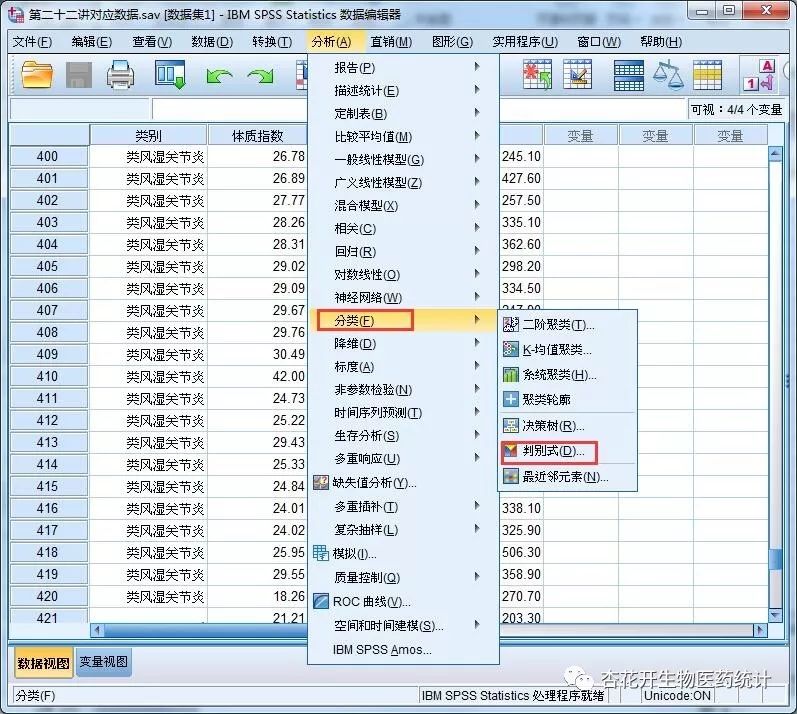797x714 pixels.
Task: Select row header 400
Action: [48, 156]
